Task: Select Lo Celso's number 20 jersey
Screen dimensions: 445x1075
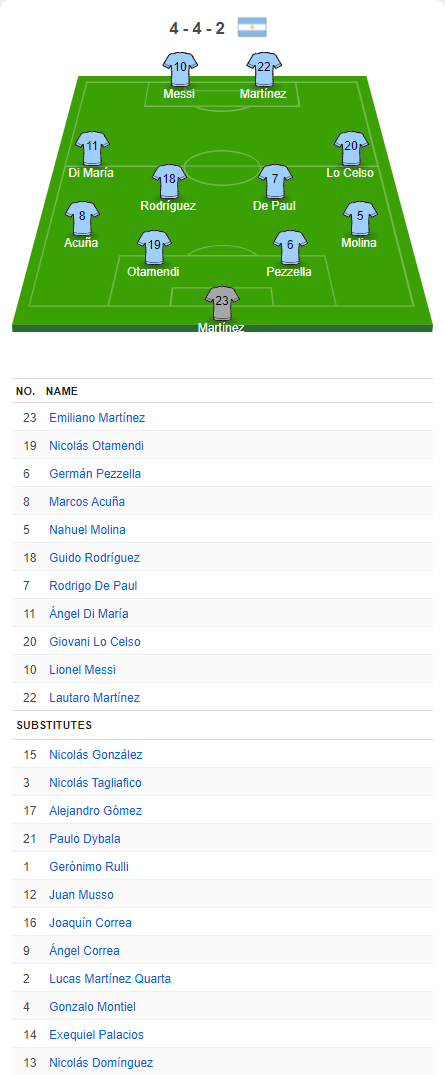Action: [351, 148]
